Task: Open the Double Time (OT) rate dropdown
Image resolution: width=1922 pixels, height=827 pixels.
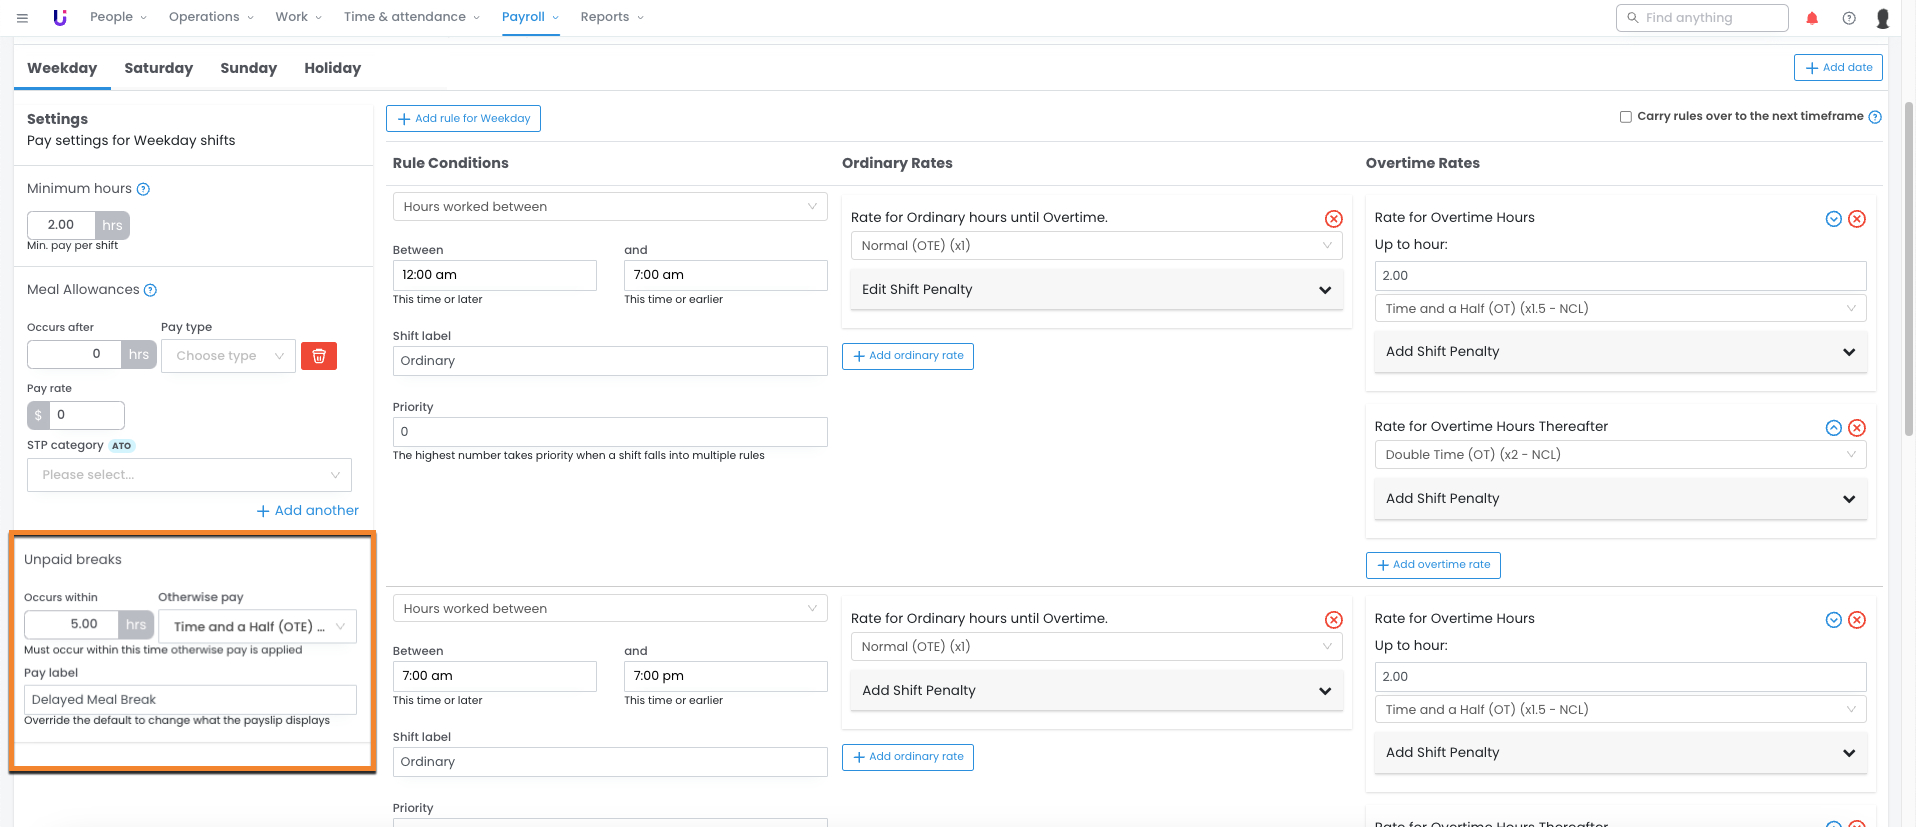Action: 1619,455
